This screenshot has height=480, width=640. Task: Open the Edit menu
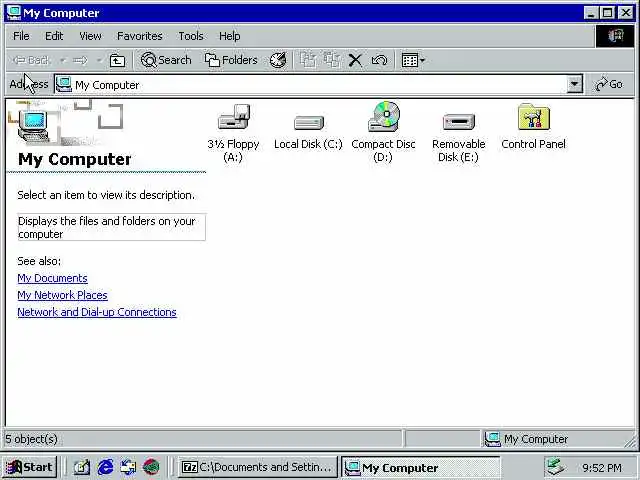[x=54, y=36]
